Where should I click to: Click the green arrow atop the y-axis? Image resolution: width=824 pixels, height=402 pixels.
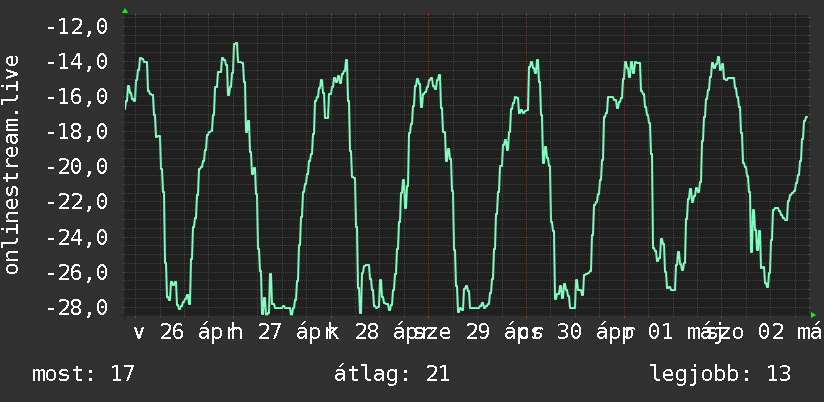point(125,11)
